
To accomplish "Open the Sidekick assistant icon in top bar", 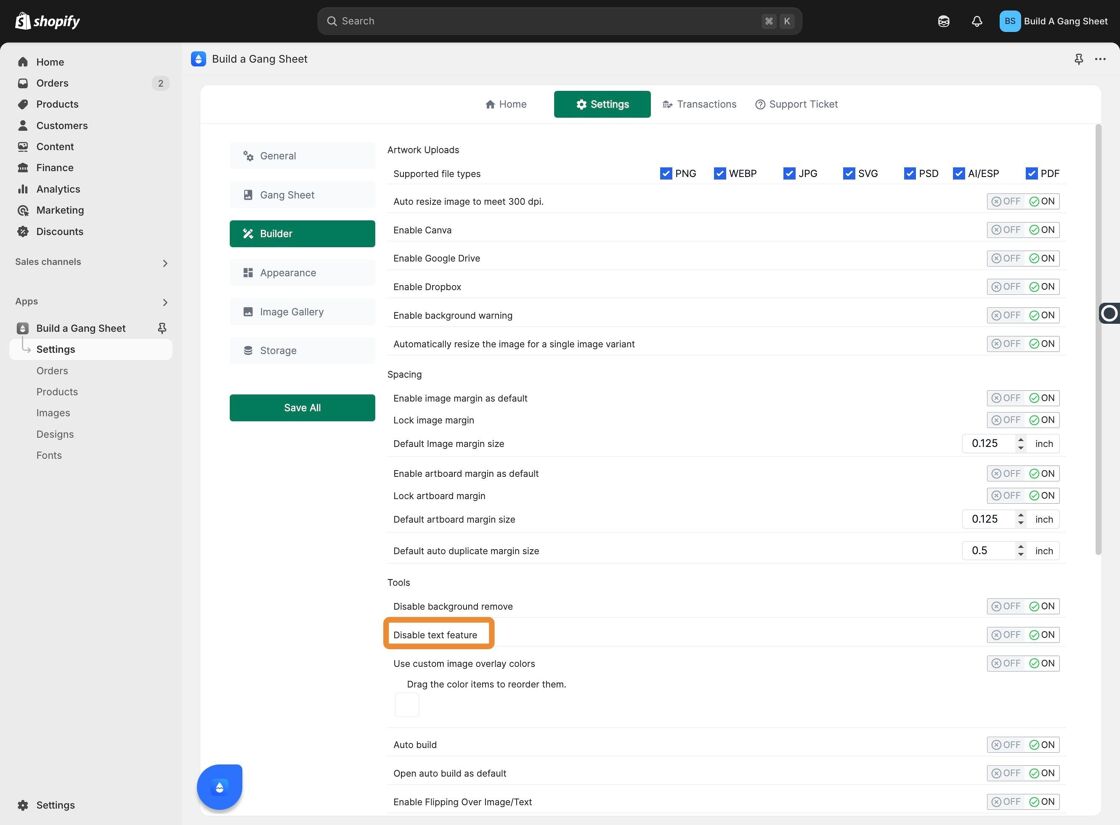I will click(944, 21).
